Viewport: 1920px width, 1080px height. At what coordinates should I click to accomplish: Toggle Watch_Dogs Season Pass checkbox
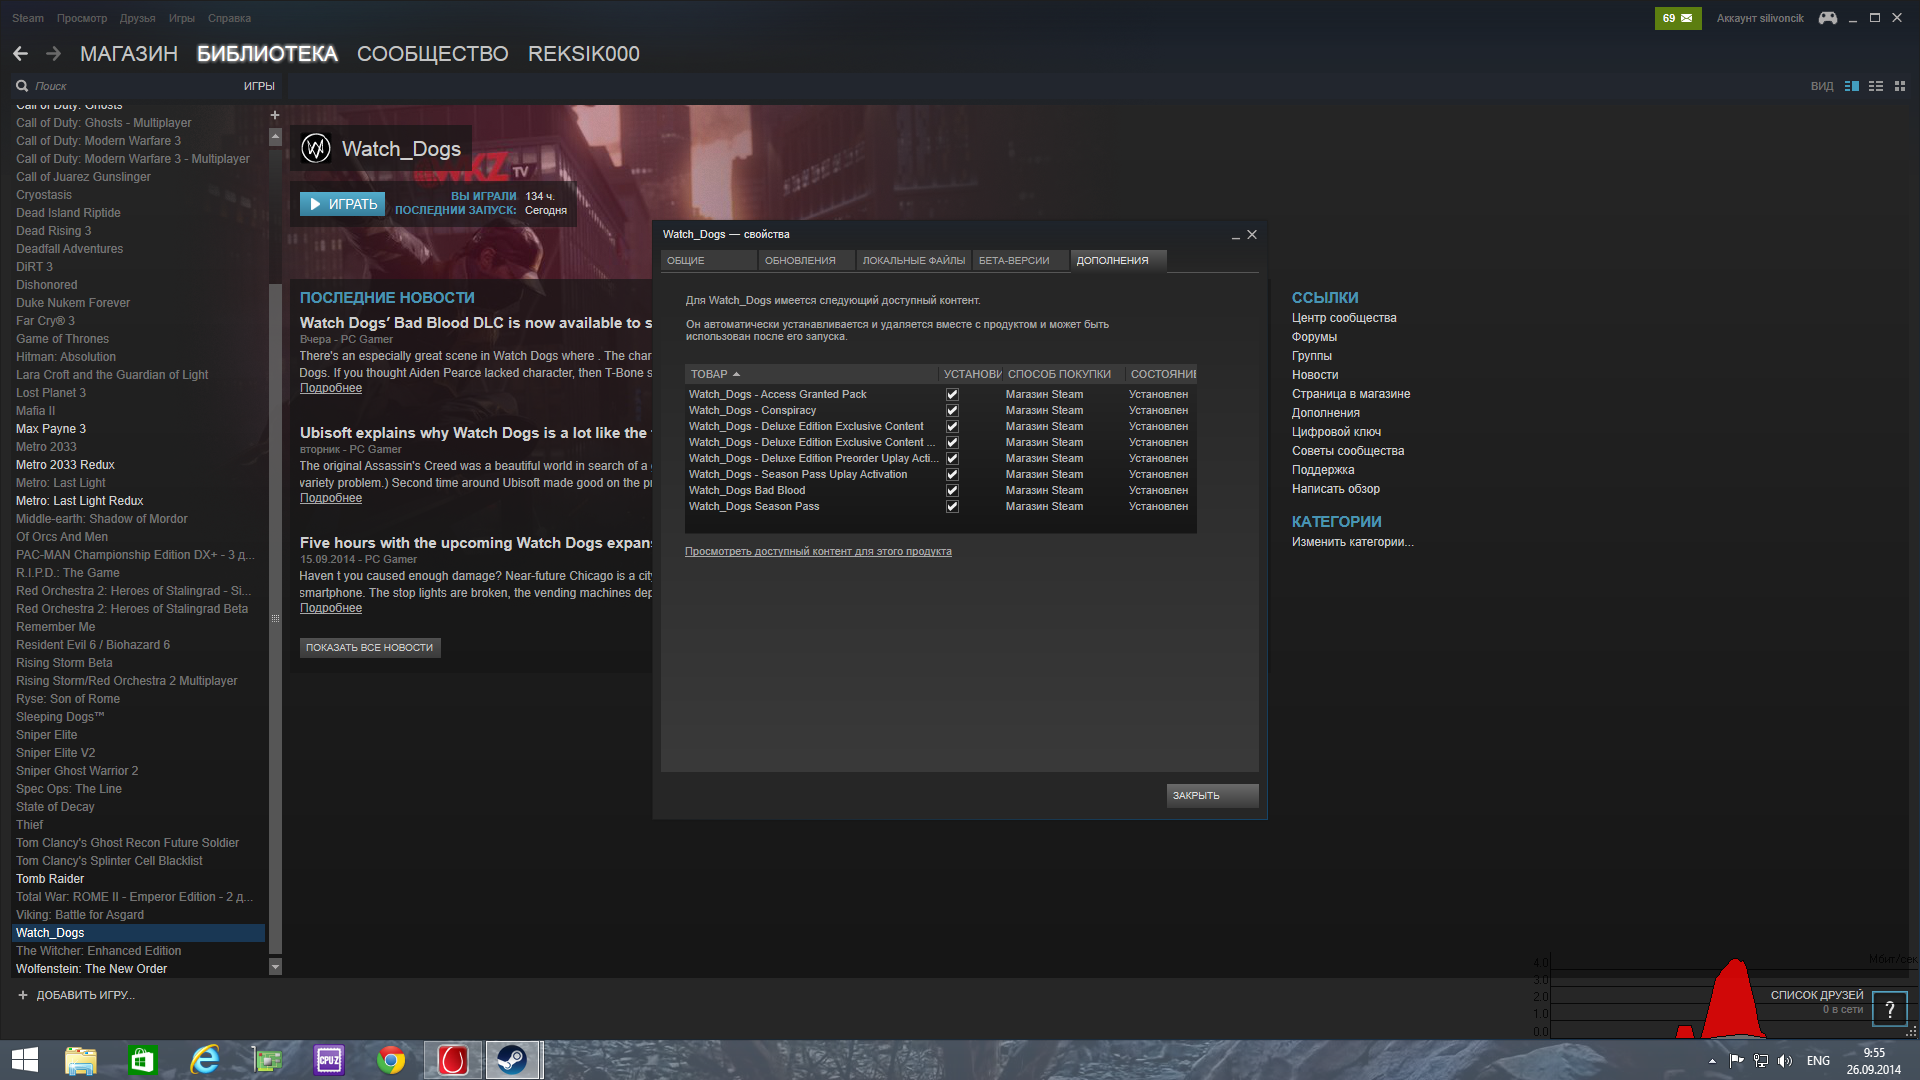[x=952, y=507]
